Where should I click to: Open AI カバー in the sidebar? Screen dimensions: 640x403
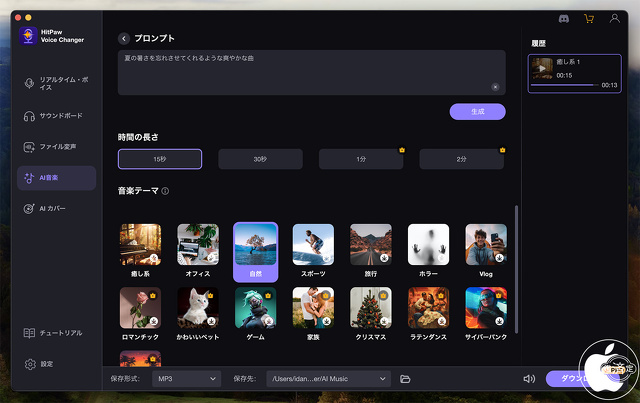57,209
